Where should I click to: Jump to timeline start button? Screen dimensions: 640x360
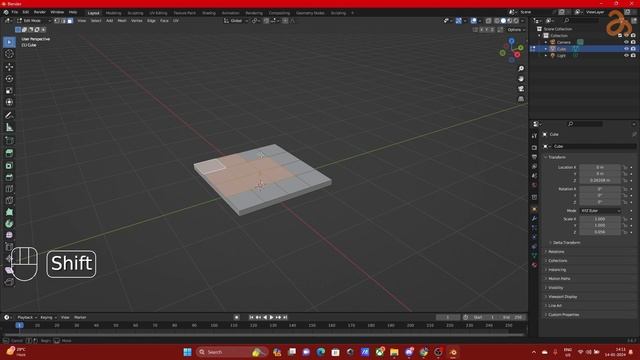coord(251,317)
